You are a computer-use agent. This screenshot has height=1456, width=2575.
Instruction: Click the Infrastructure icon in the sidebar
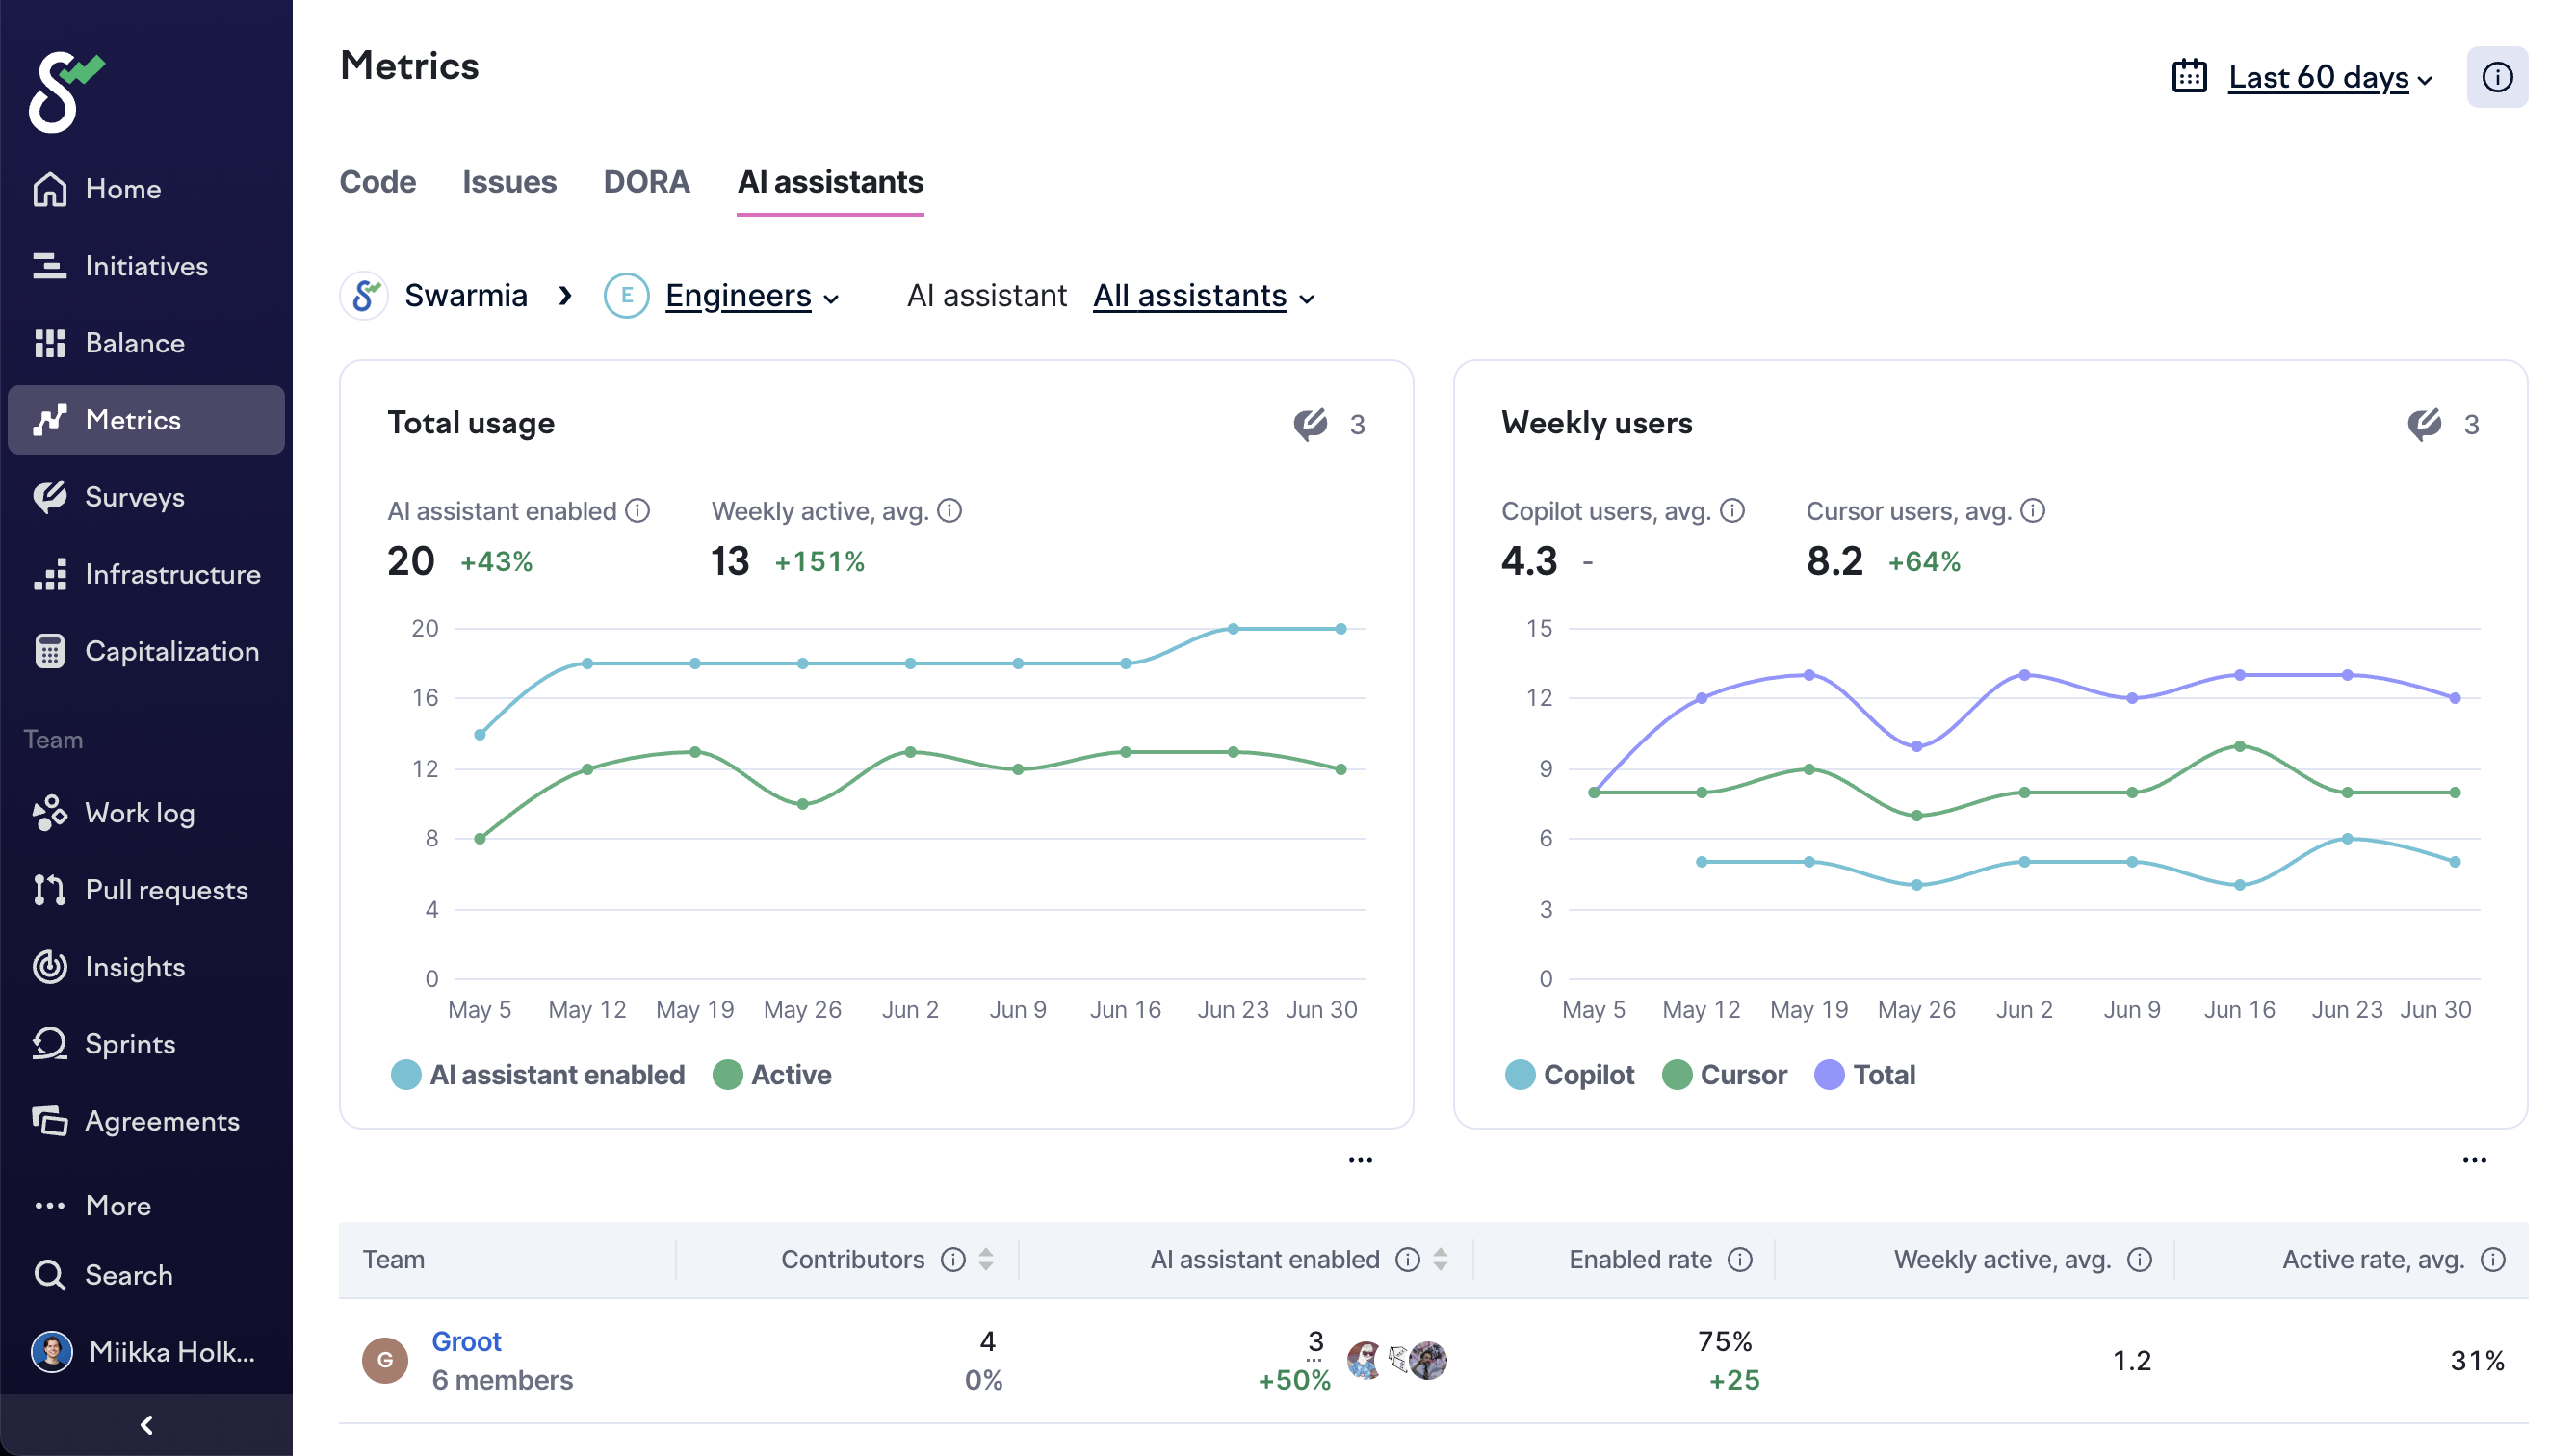pos(49,574)
